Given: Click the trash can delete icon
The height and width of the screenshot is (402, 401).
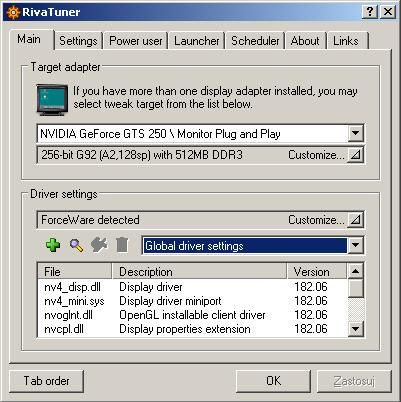Looking at the screenshot, I should tap(122, 245).
